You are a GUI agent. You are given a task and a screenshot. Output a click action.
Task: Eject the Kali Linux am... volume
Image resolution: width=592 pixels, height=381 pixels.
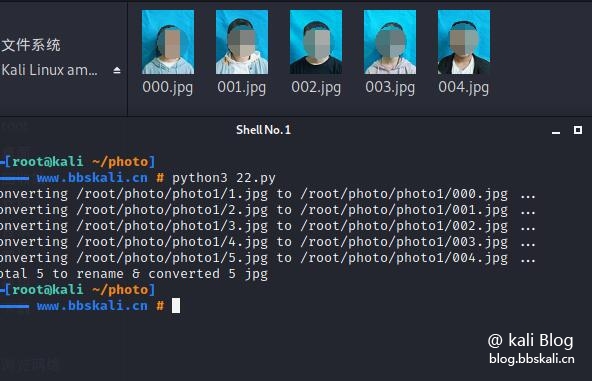coord(117,70)
